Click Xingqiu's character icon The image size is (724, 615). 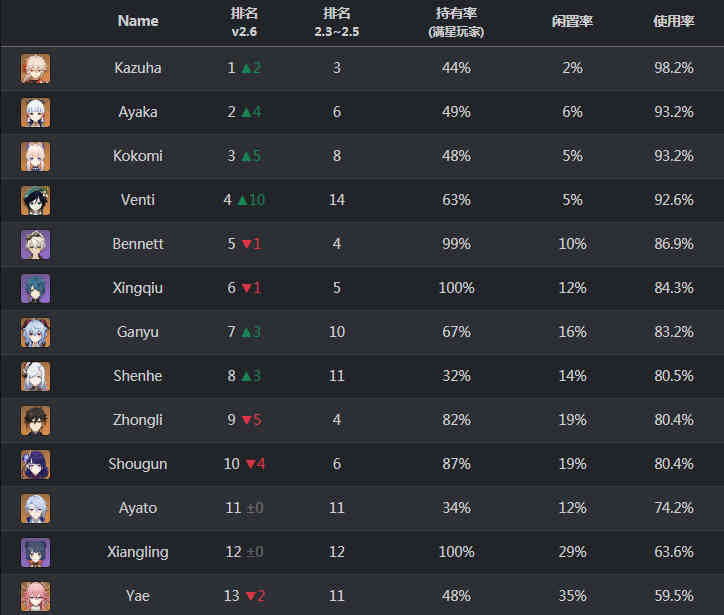pos(35,288)
